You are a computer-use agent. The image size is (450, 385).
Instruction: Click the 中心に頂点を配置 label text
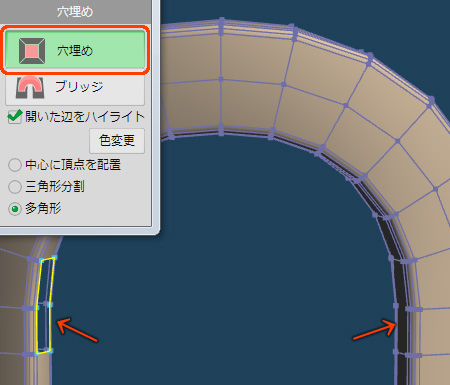click(x=73, y=165)
